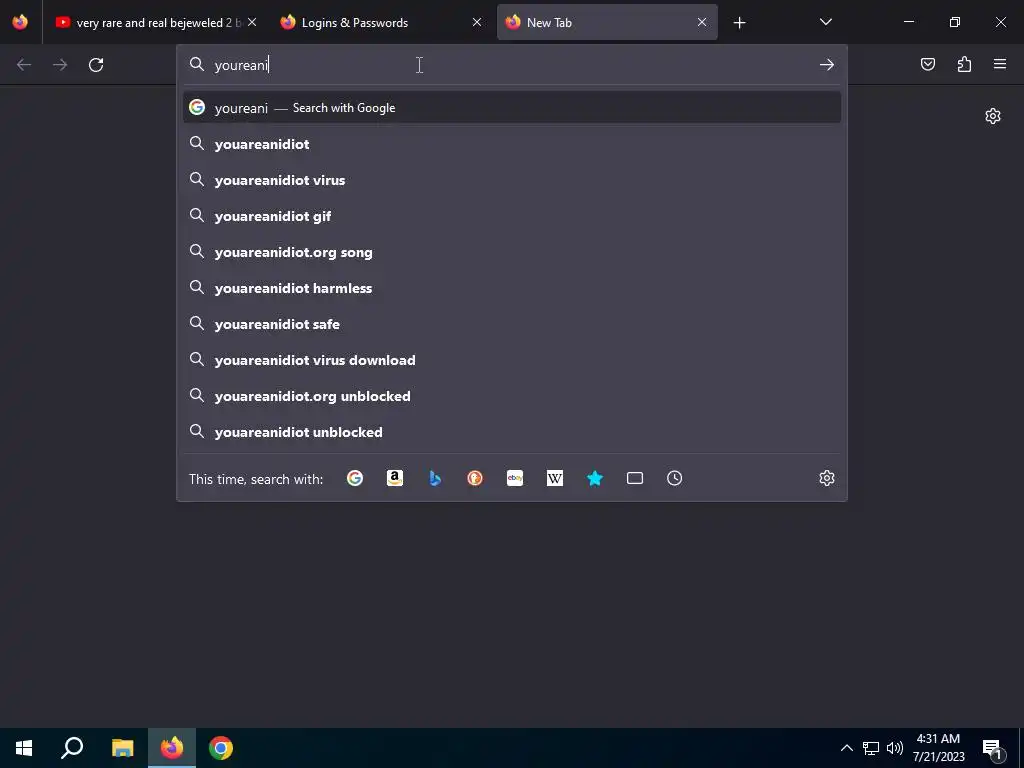Open the notification action center icon
Viewport: 1024px width, 768px height.
993,748
